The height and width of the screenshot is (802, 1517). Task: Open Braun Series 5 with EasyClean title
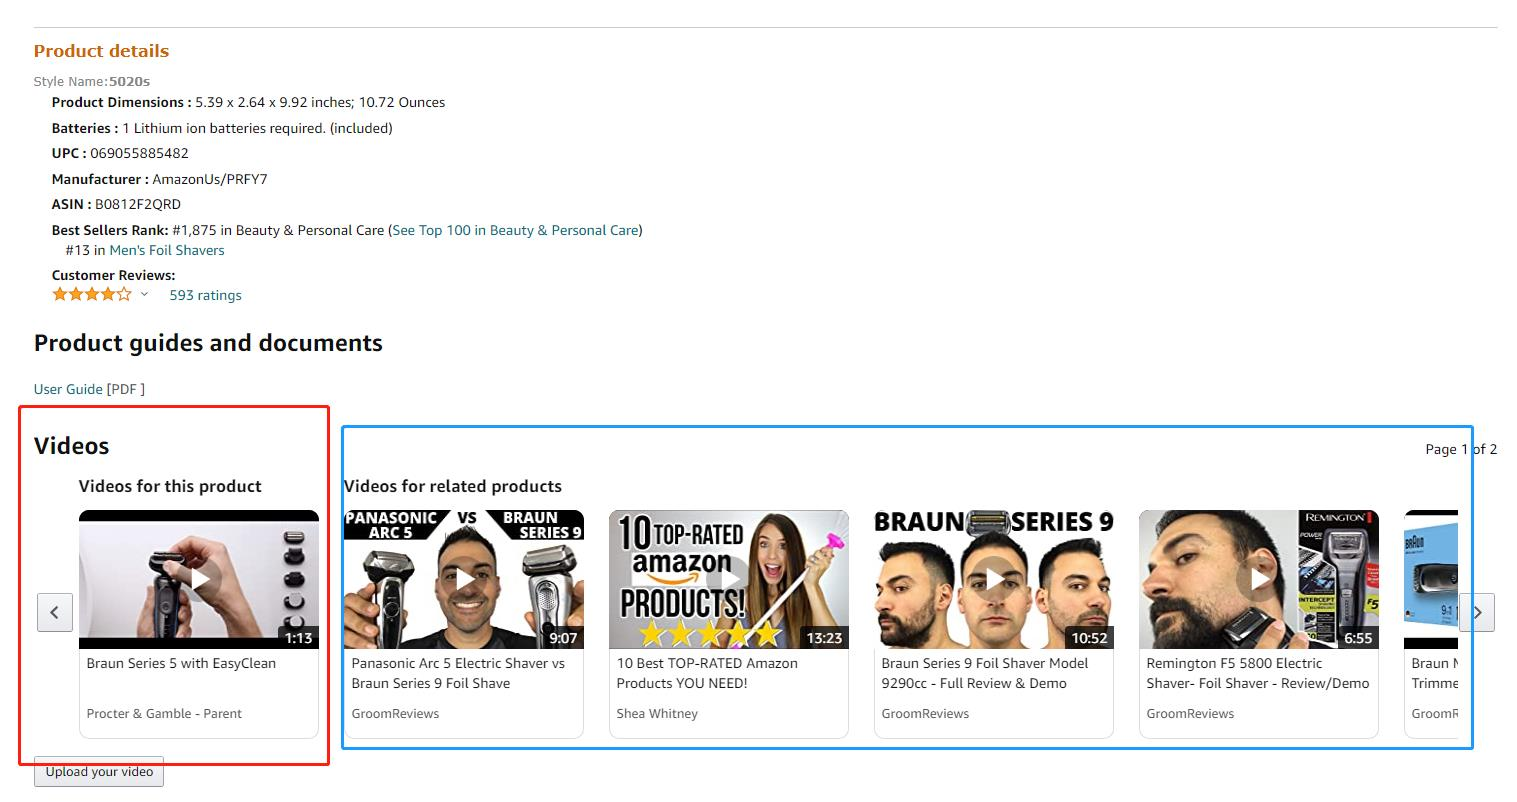pyautogui.click(x=181, y=663)
